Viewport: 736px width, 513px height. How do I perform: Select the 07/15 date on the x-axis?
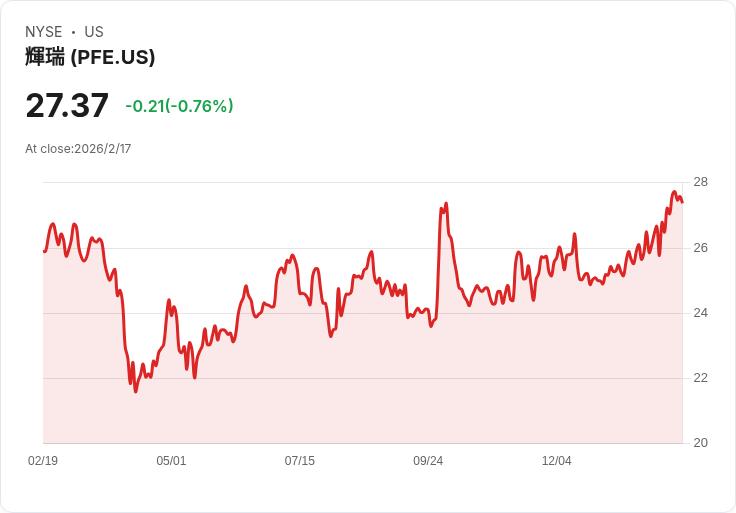[x=299, y=461]
